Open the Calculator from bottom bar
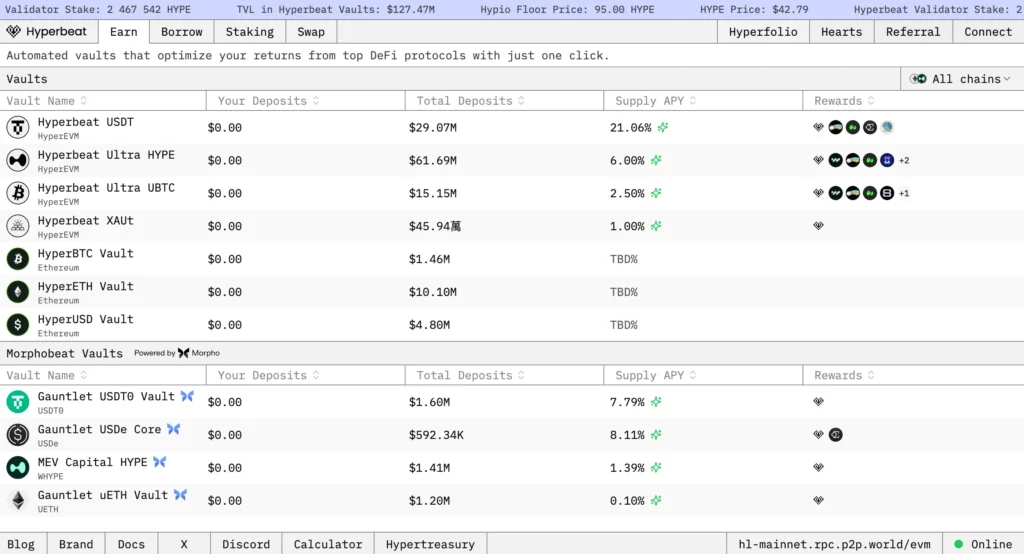 (x=327, y=544)
